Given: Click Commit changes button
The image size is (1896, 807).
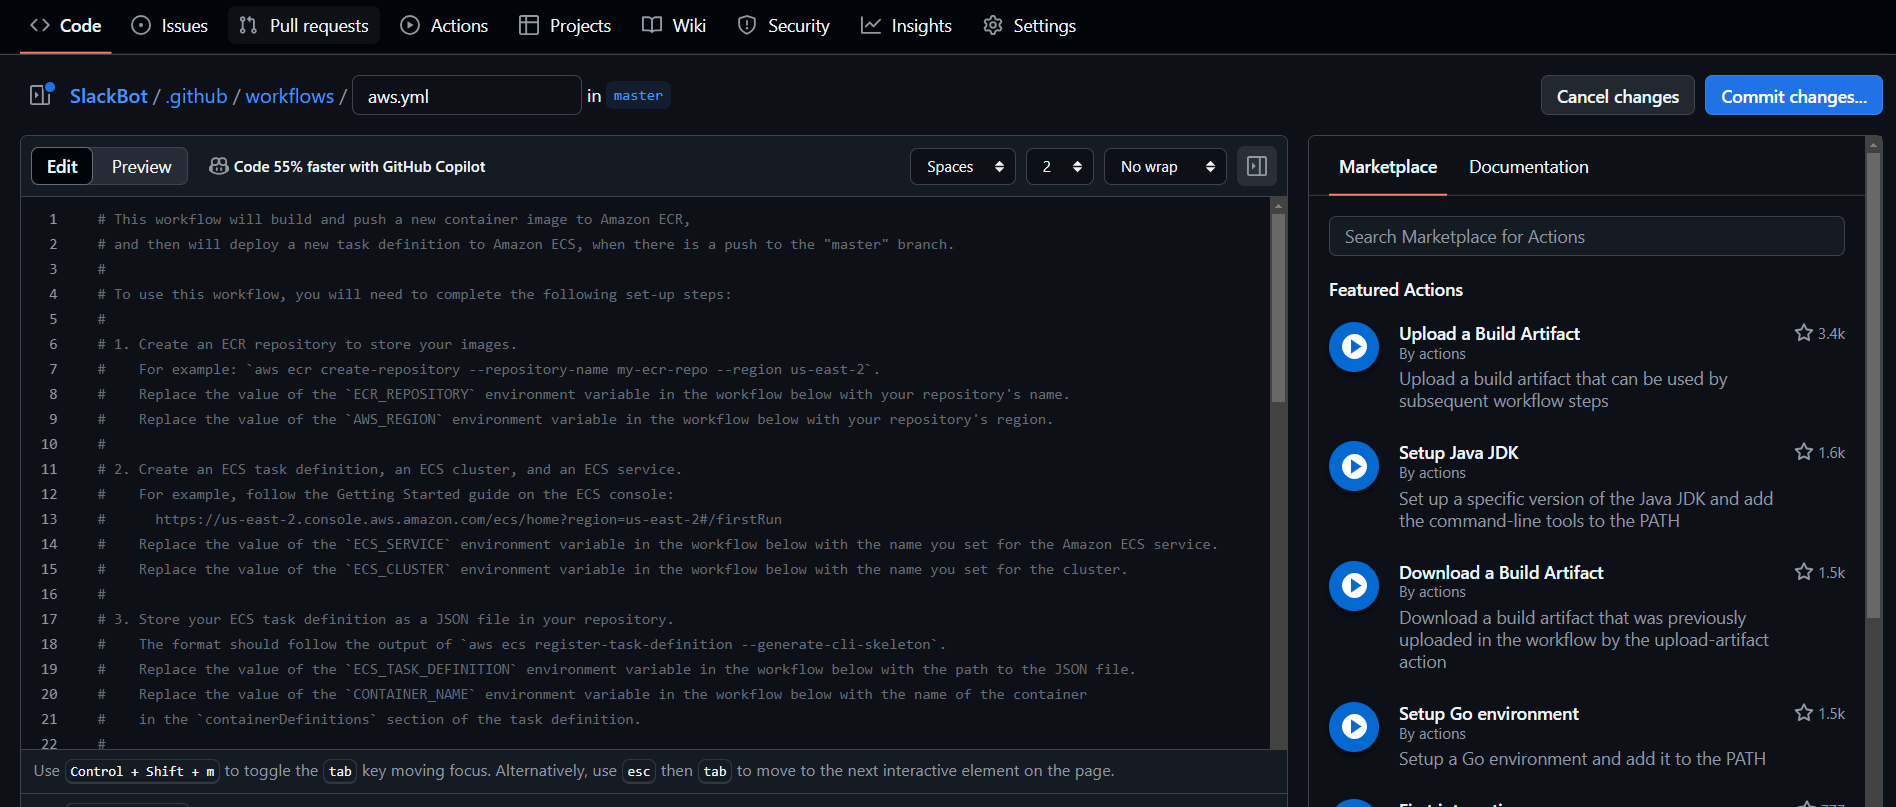Looking at the screenshot, I should point(1793,96).
